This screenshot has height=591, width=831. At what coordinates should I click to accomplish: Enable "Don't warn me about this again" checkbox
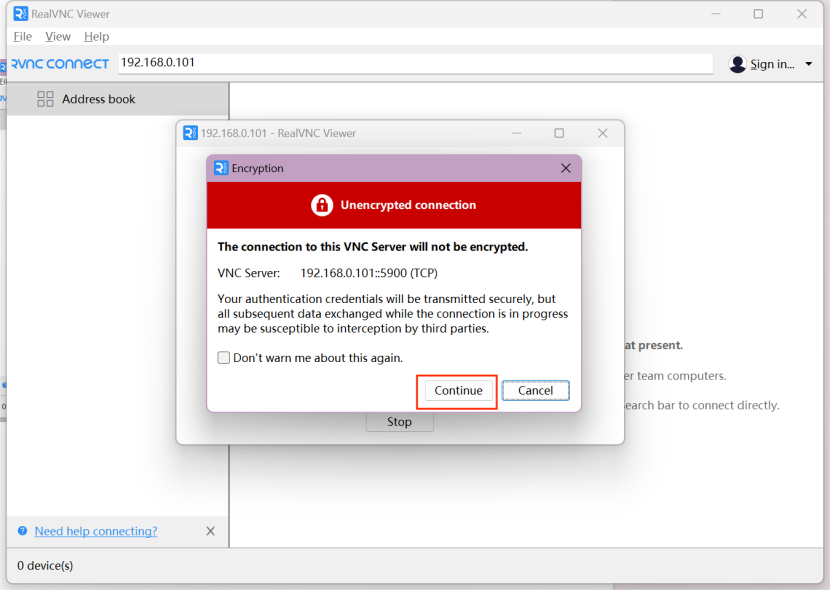coord(224,358)
